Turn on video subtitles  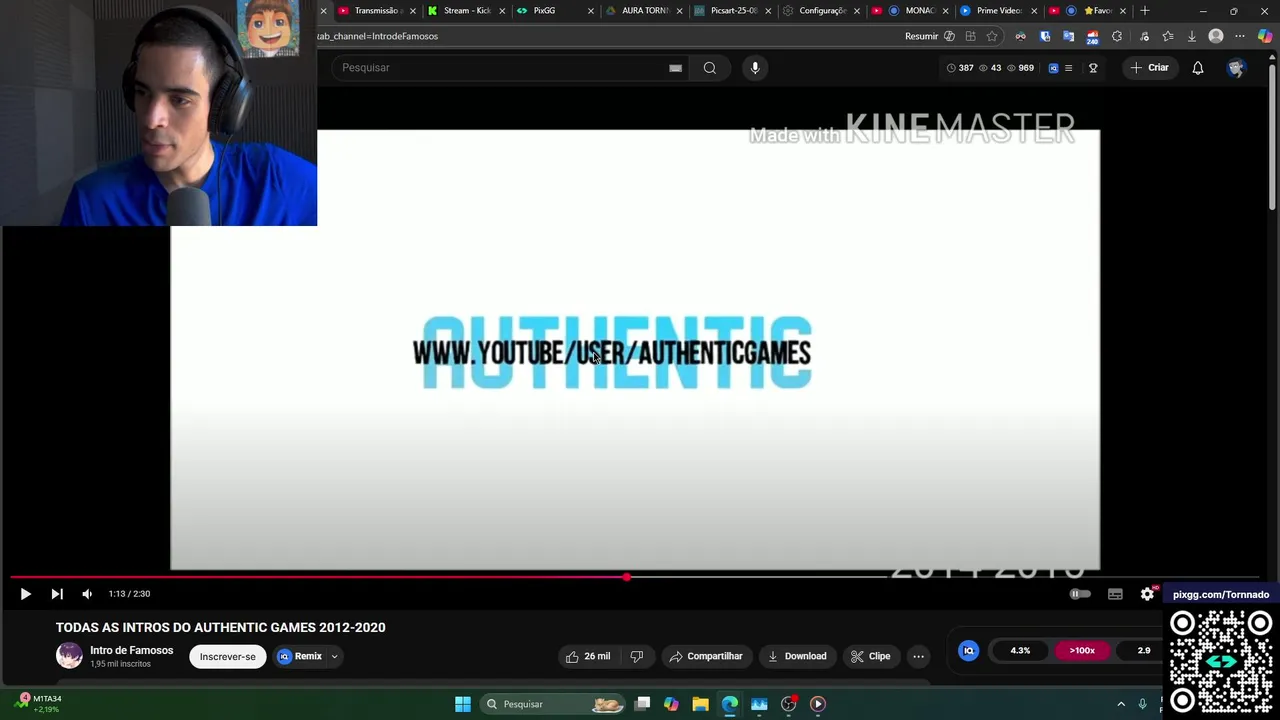1115,594
